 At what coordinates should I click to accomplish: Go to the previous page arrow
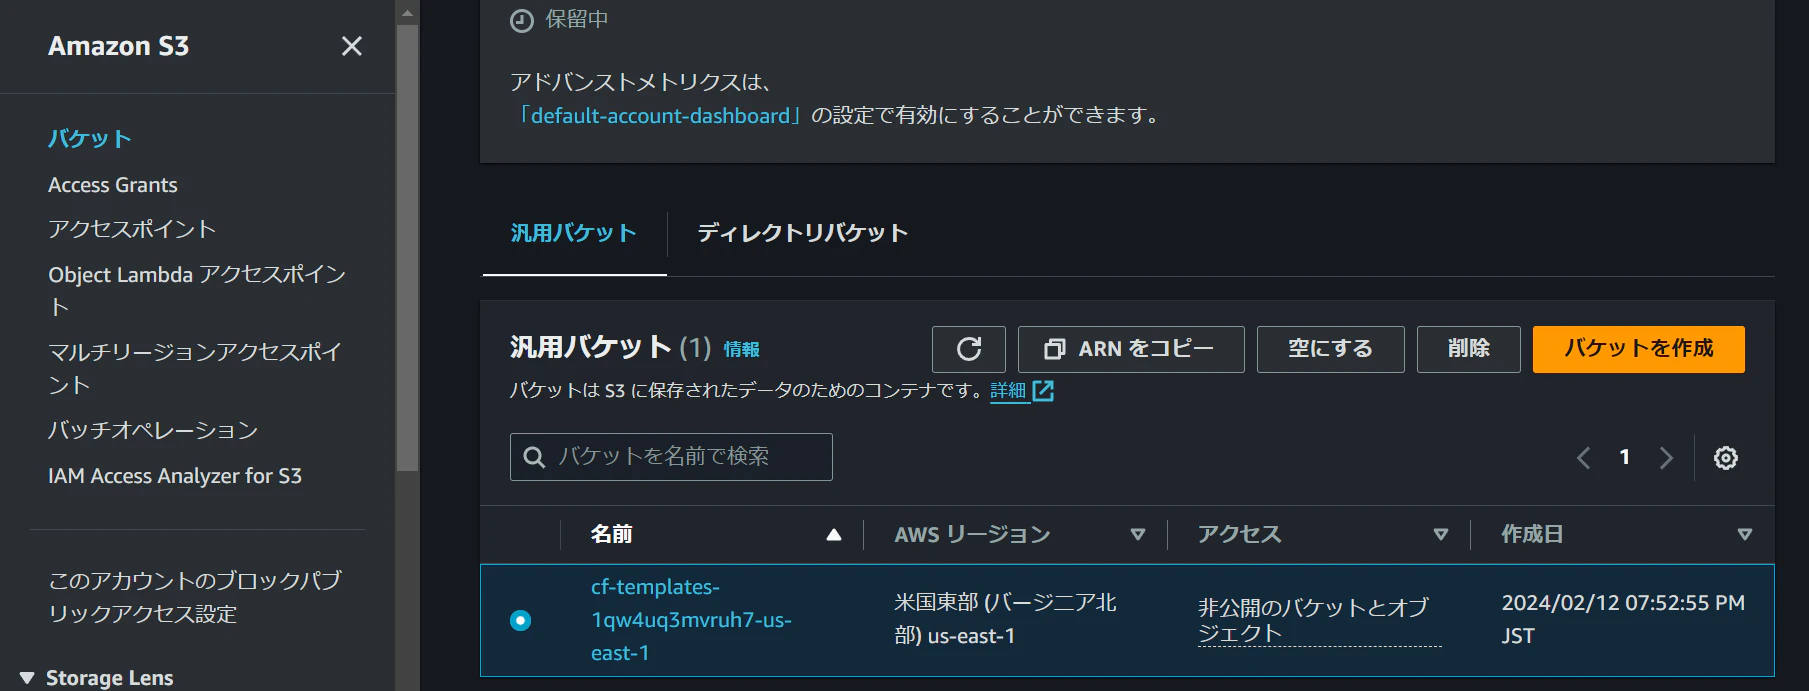pos(1584,458)
